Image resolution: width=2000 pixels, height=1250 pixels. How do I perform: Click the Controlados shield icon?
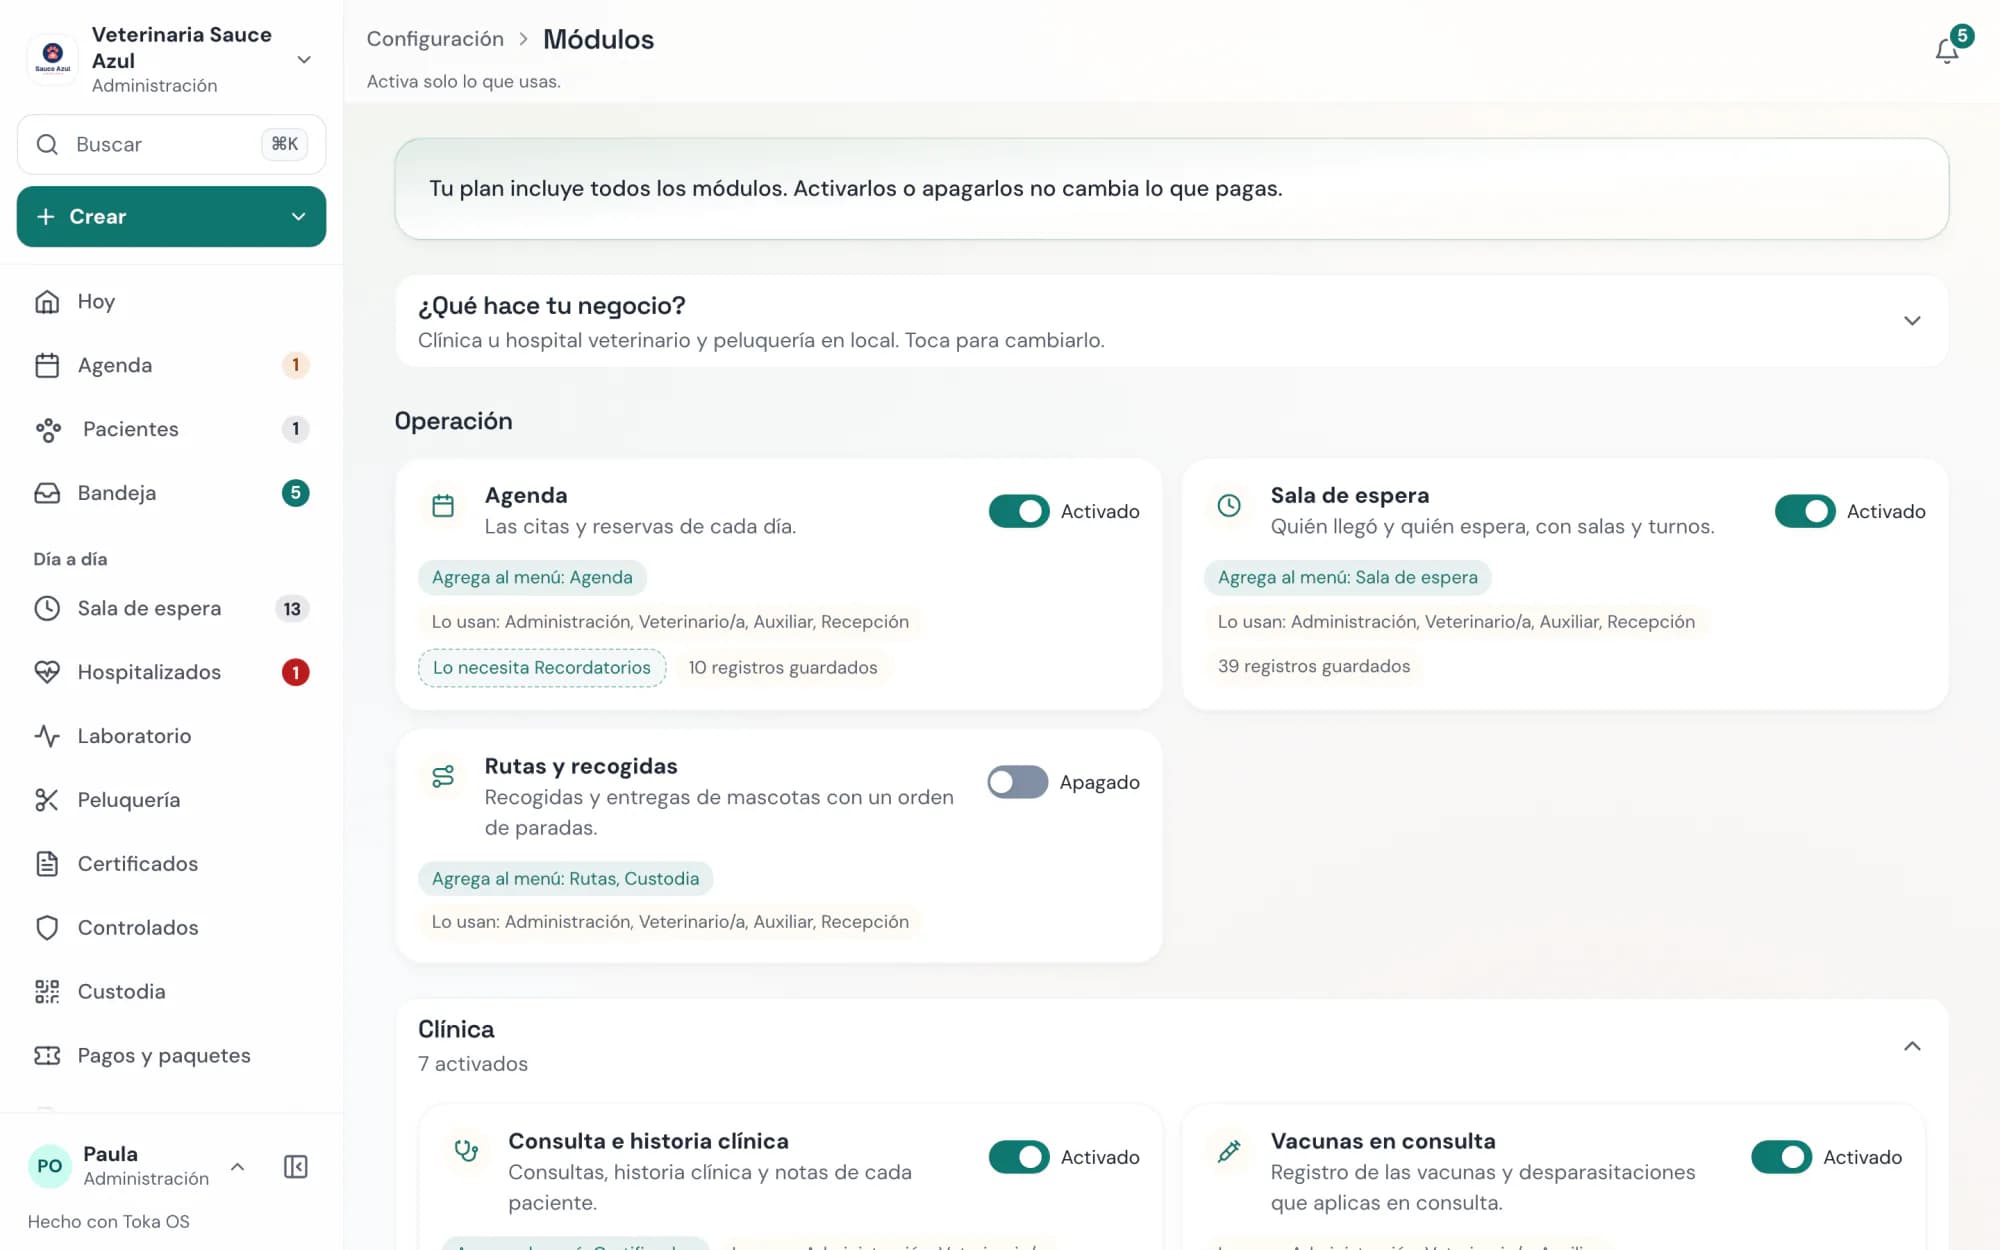(47, 928)
